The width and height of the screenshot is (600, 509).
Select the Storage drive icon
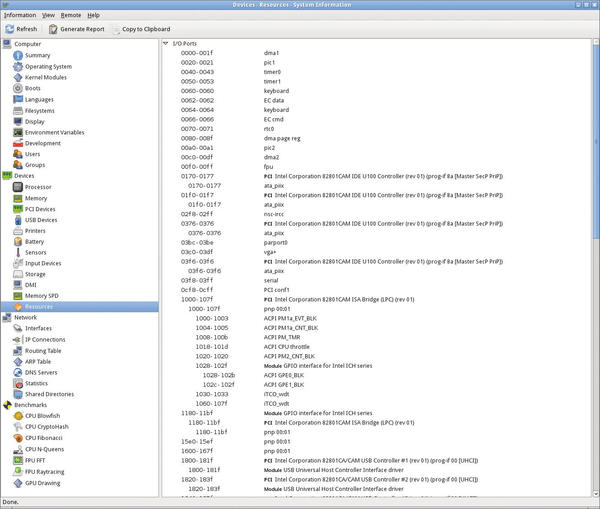point(18,274)
